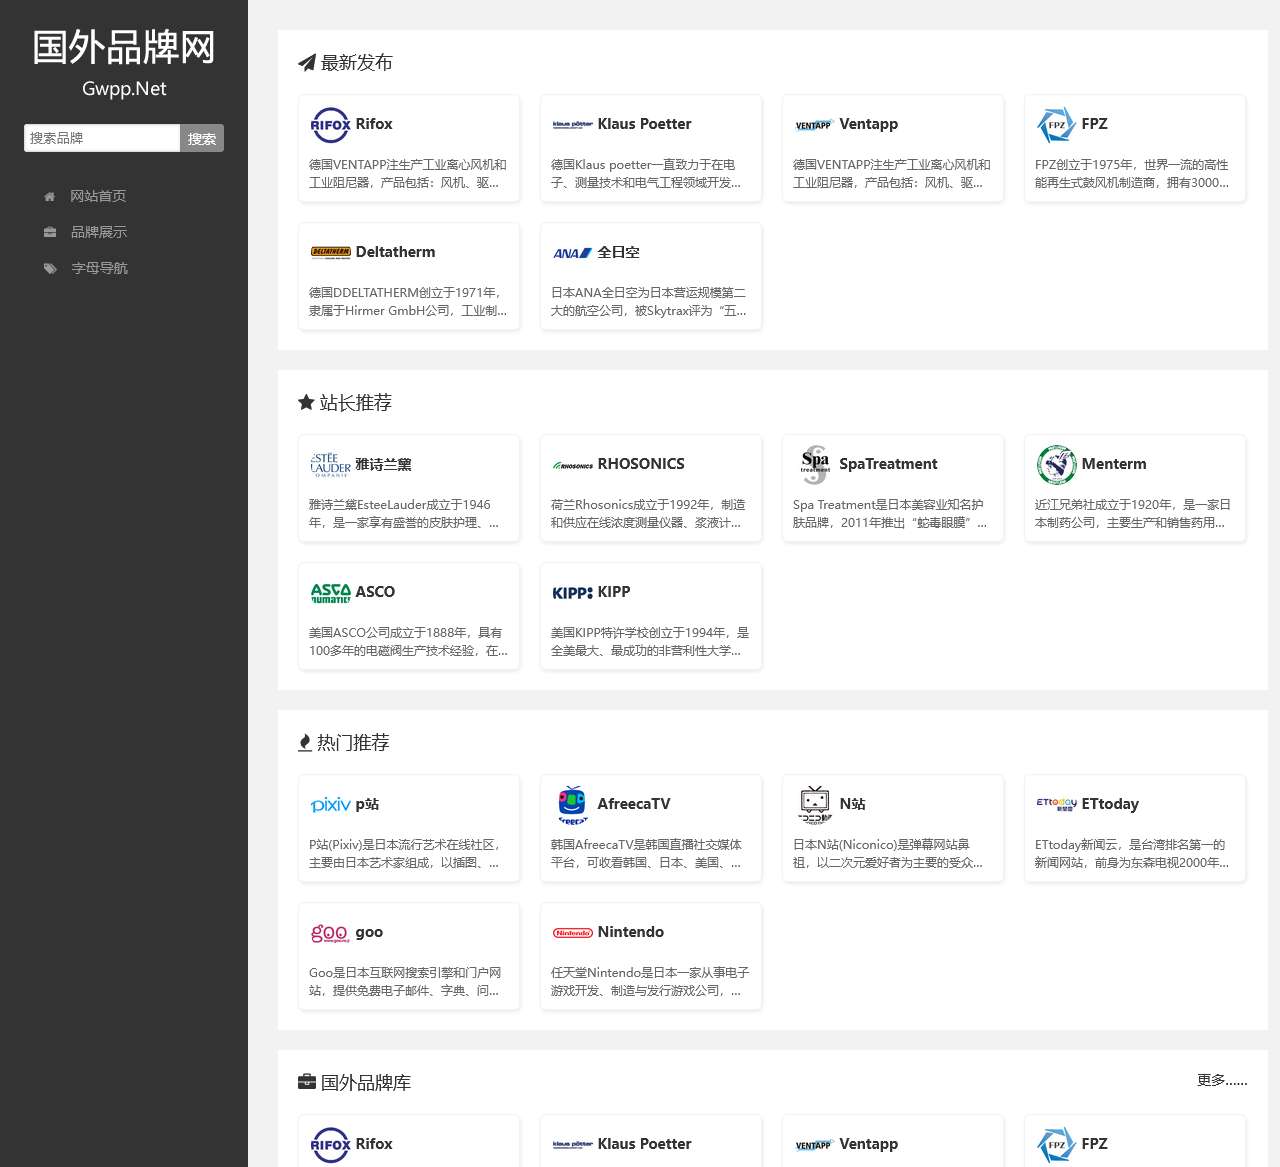This screenshot has height=1167, width=1280.
Task: Open 品牌展示 sidebar menu item
Action: [98, 232]
